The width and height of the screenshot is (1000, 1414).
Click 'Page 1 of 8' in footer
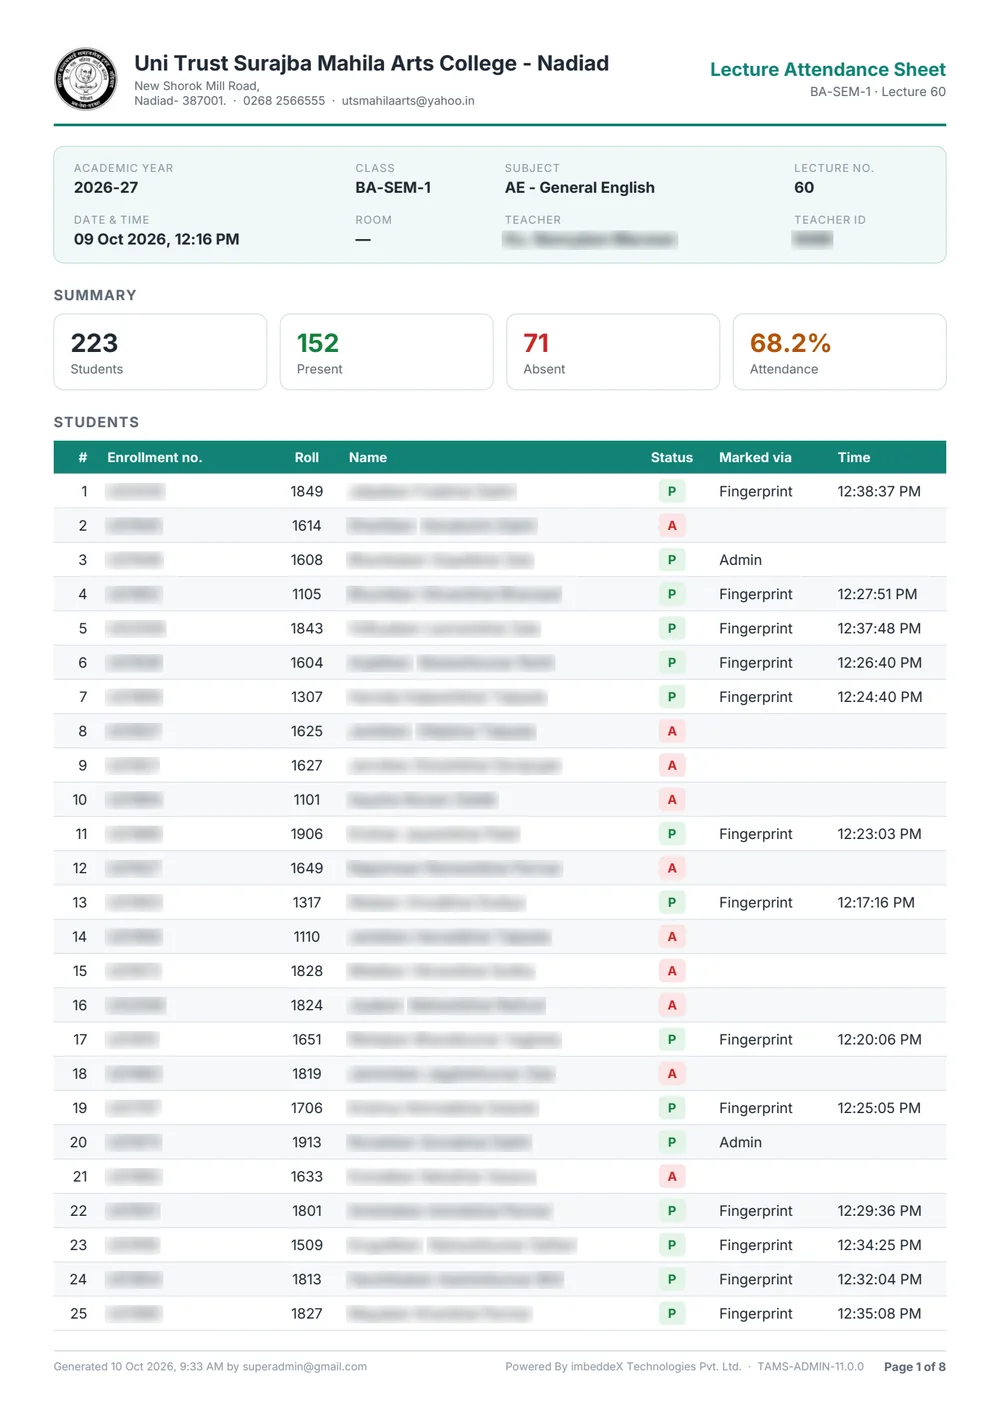point(915,1367)
